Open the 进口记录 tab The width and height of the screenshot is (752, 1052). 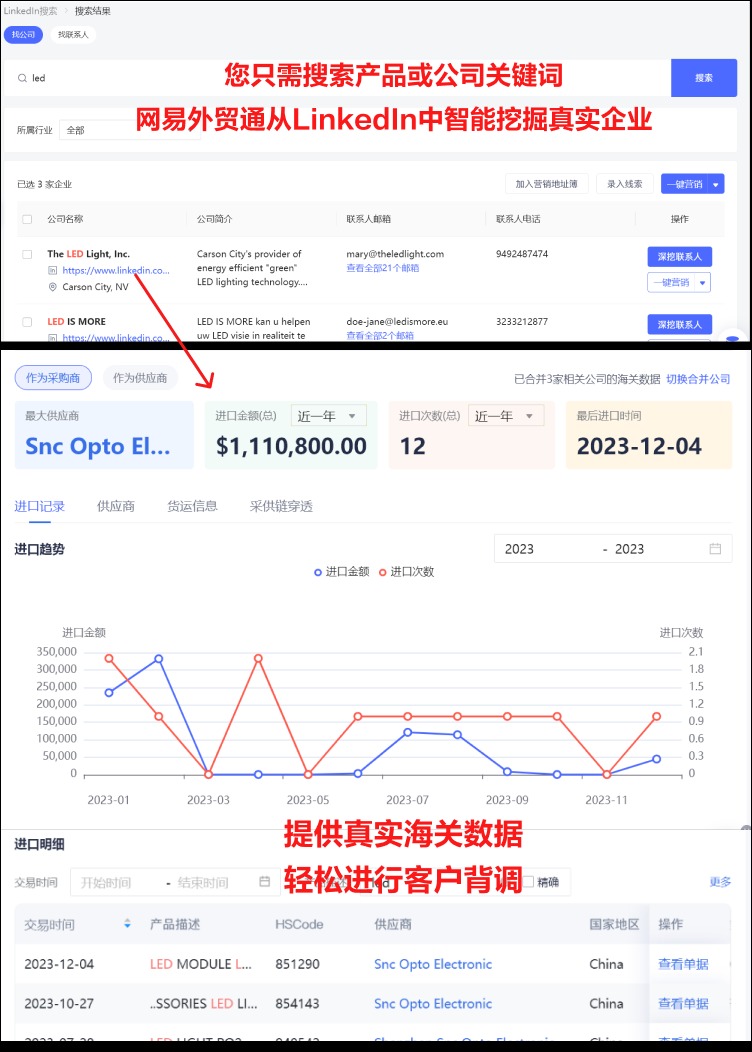40,507
